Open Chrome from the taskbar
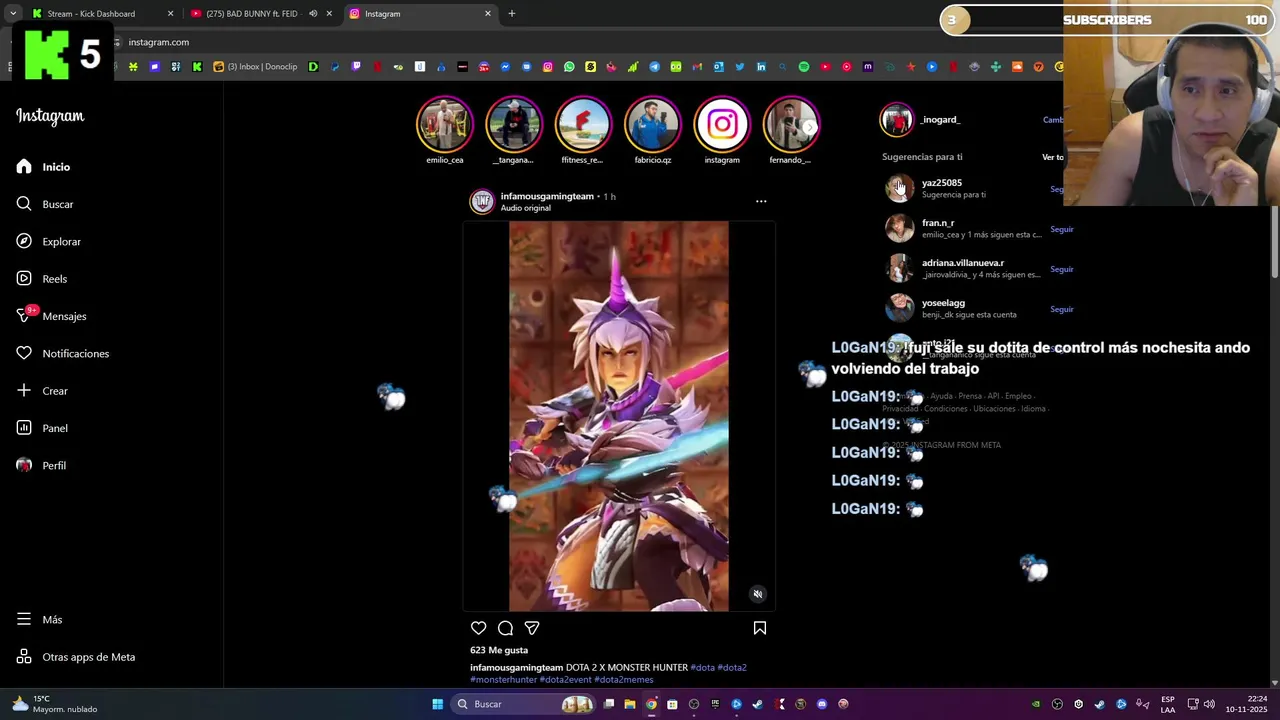 [651, 704]
